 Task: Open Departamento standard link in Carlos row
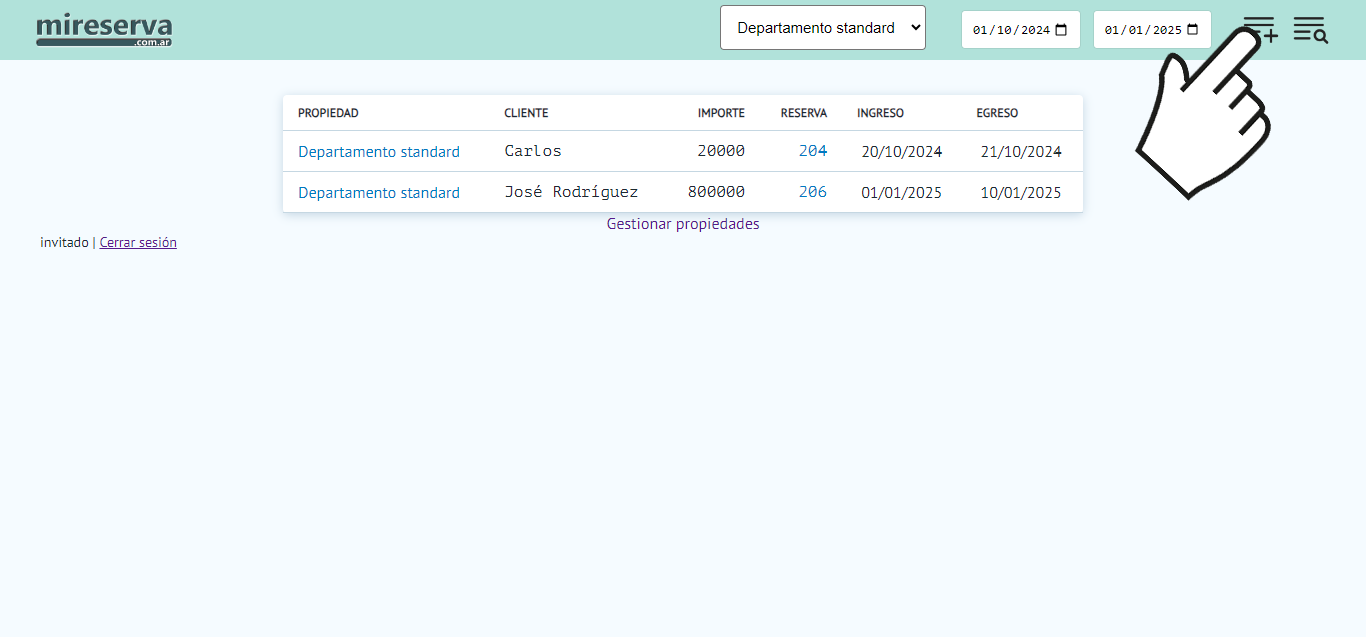click(x=379, y=152)
